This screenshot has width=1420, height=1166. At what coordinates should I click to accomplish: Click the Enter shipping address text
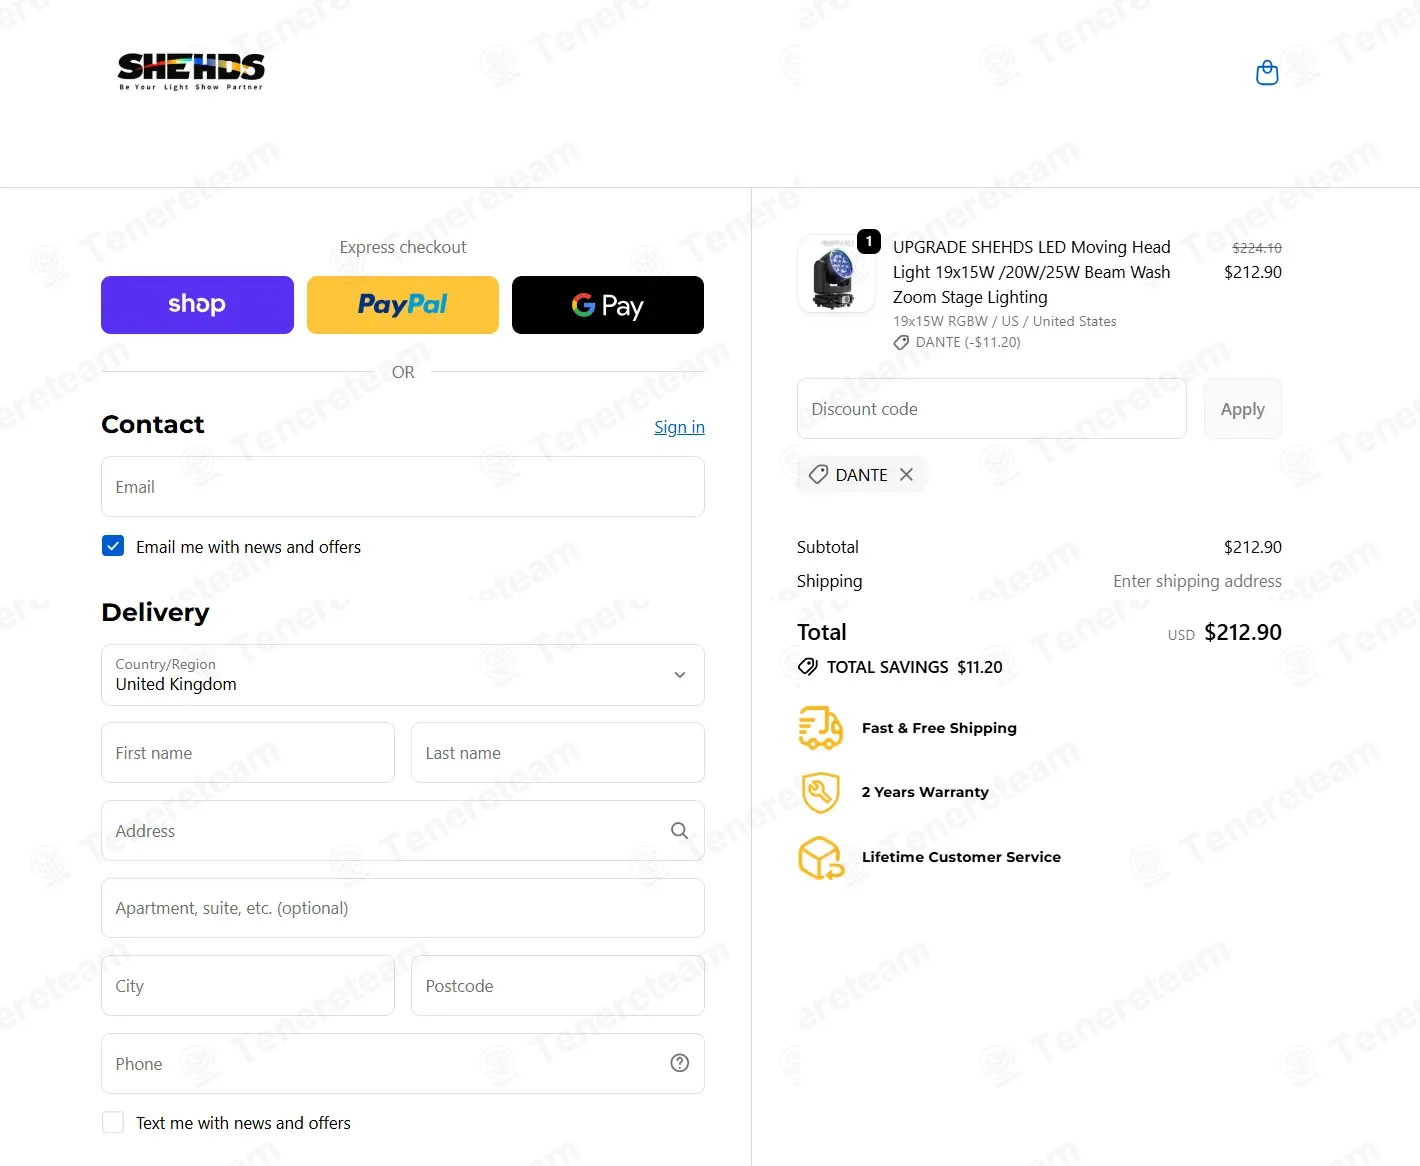1197,581
